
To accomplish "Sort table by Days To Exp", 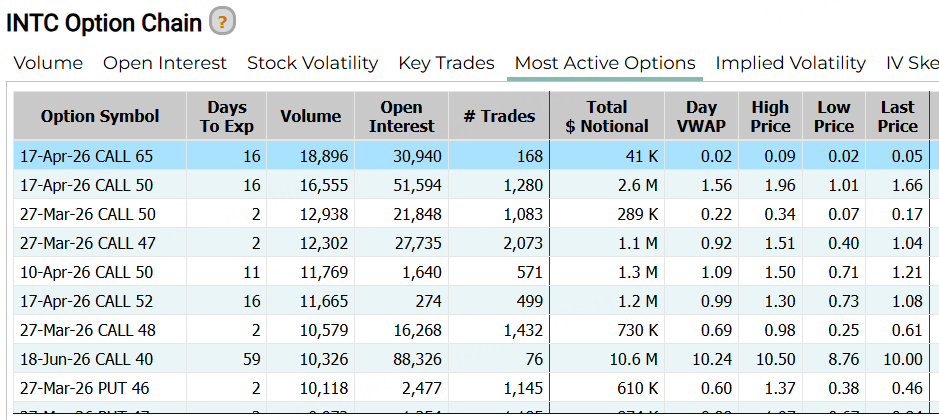I will coord(227,116).
